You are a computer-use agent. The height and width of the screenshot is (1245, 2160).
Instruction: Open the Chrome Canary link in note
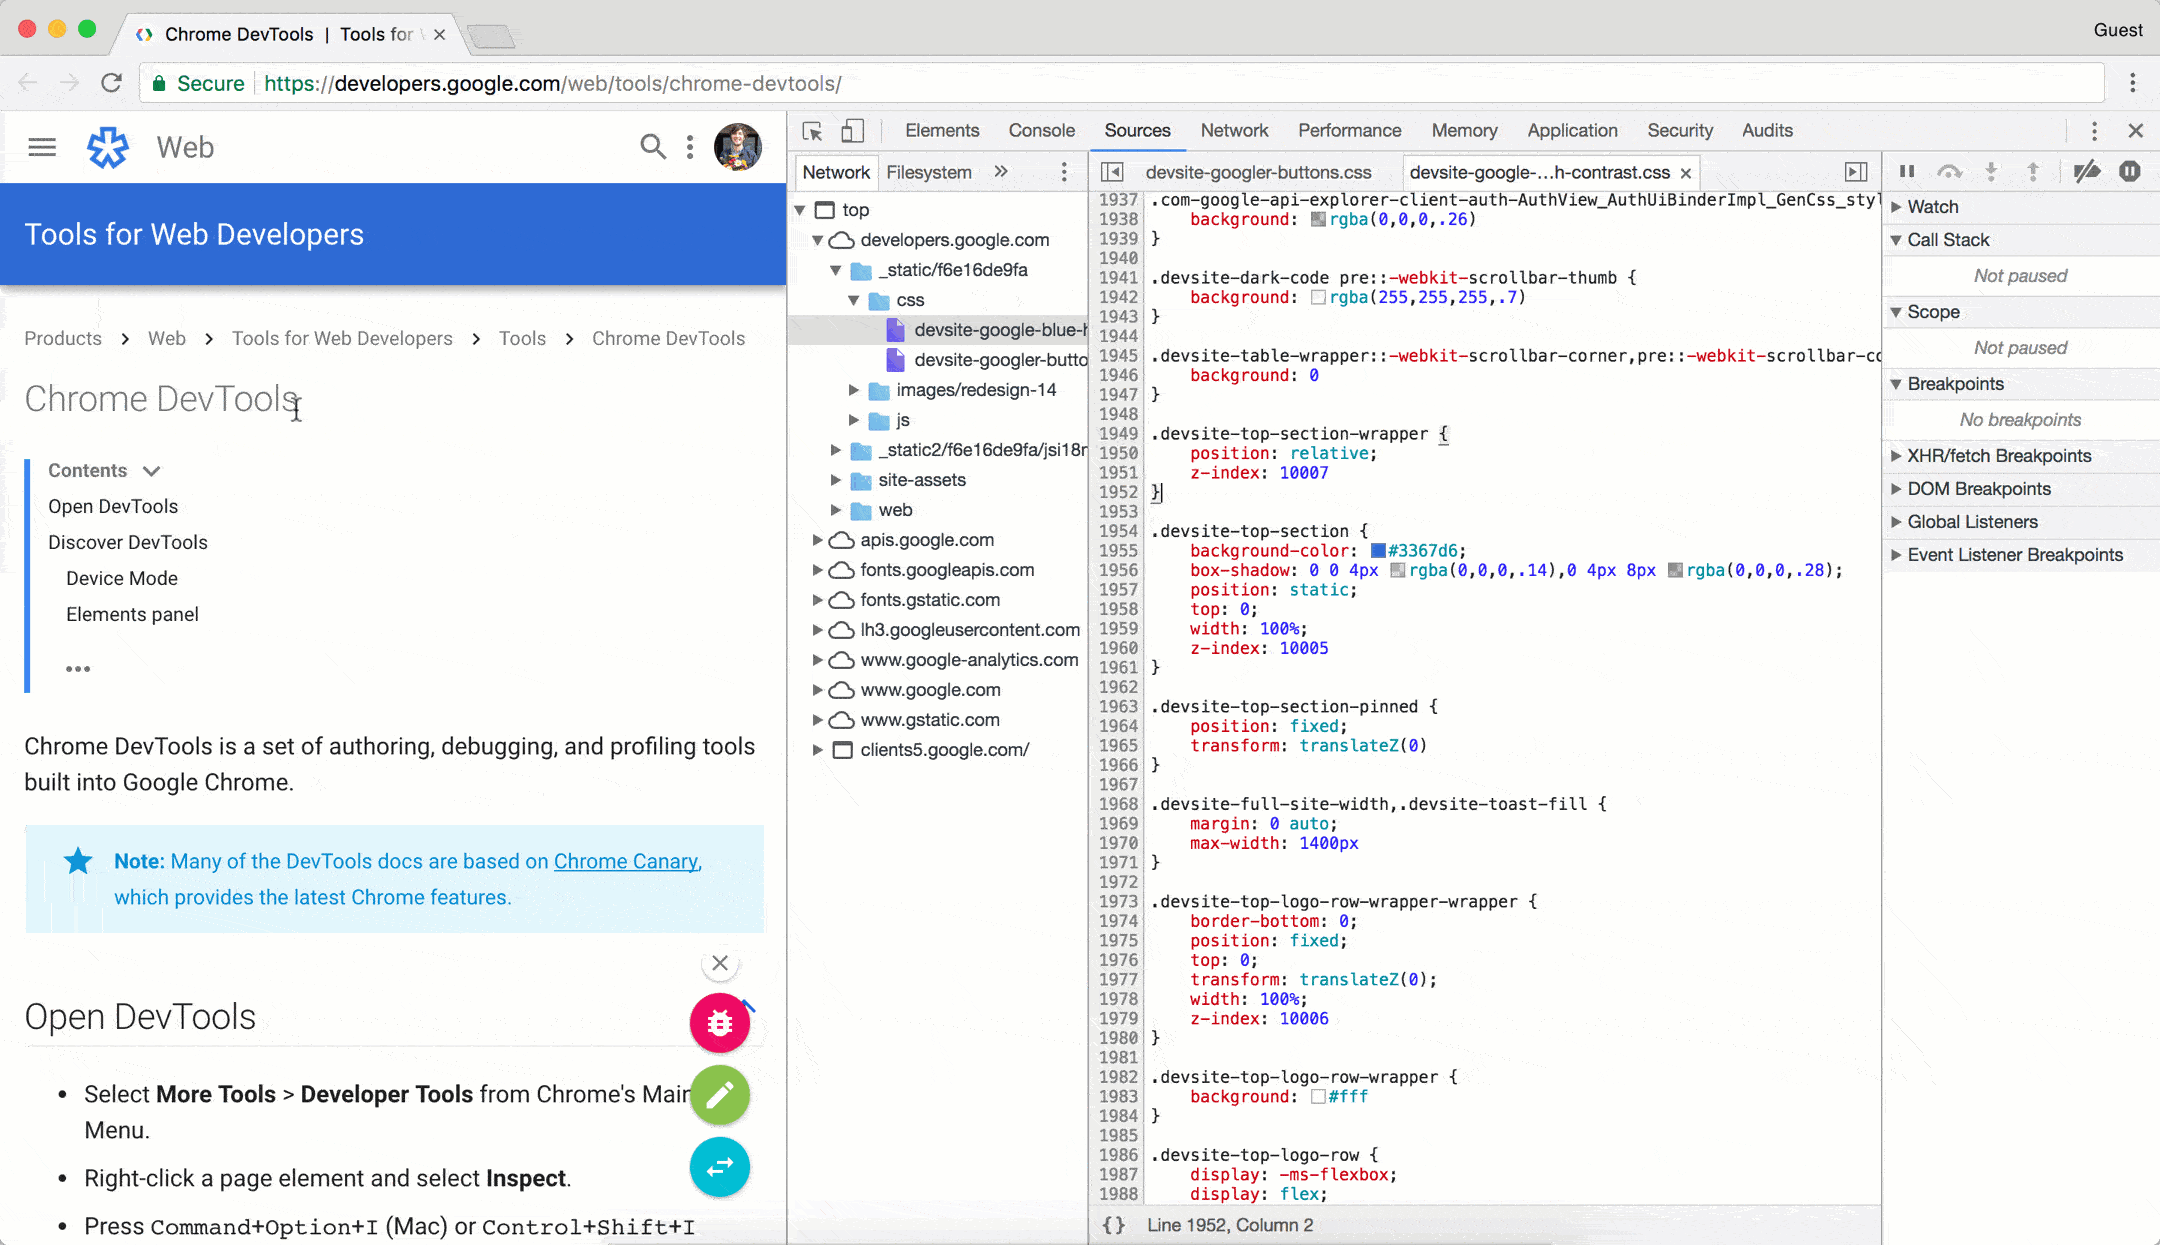click(625, 861)
